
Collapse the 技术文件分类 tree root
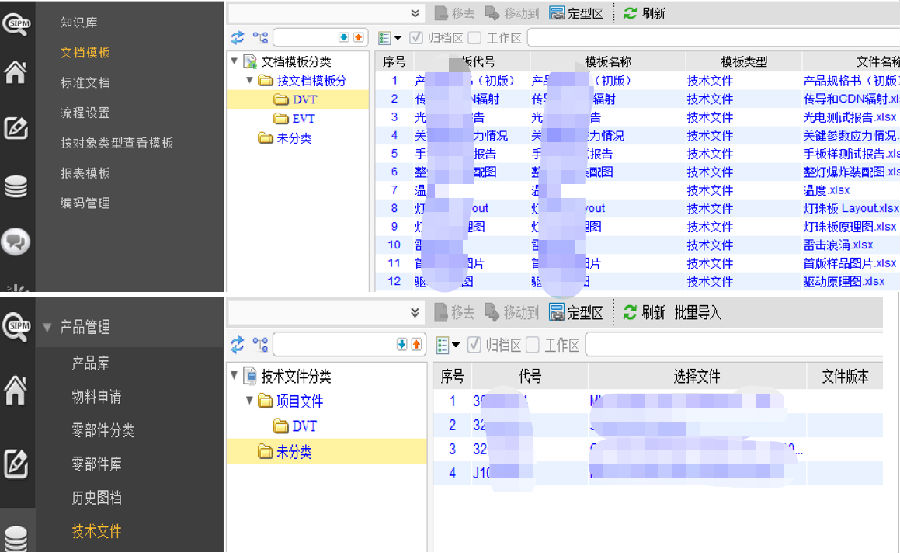pyautogui.click(x=234, y=376)
